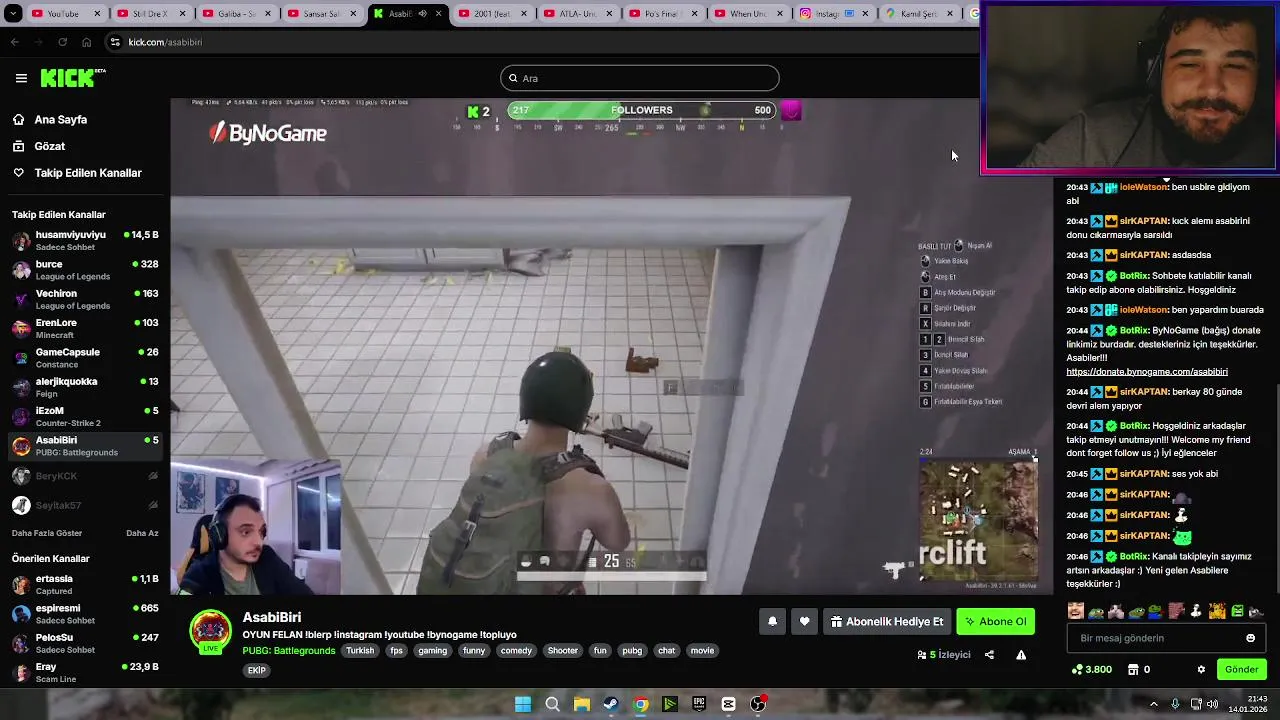Click the browser back arrow
Viewport: 1280px width, 720px height.
coord(14,42)
